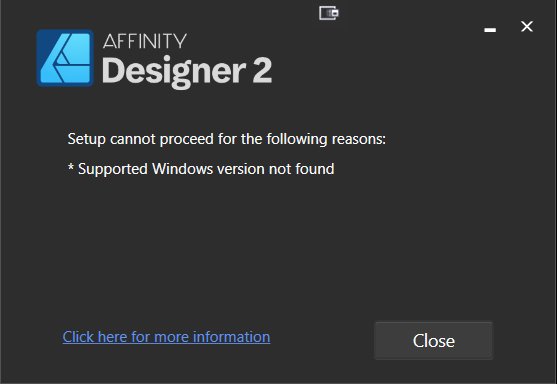
Task: Click the small display icon at top
Action: (329, 13)
